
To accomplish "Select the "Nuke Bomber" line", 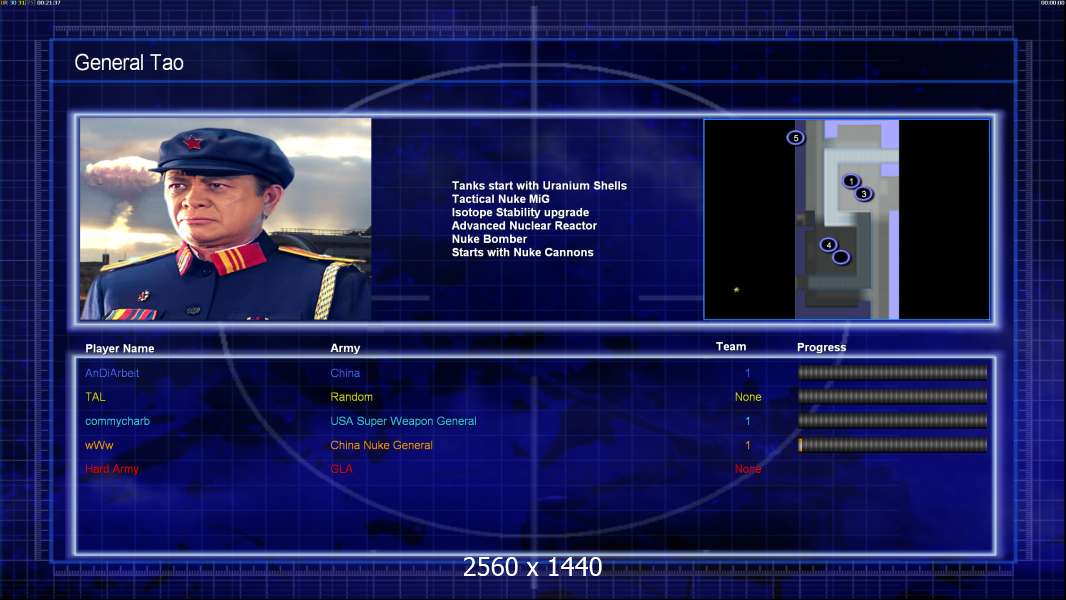I will tap(489, 239).
